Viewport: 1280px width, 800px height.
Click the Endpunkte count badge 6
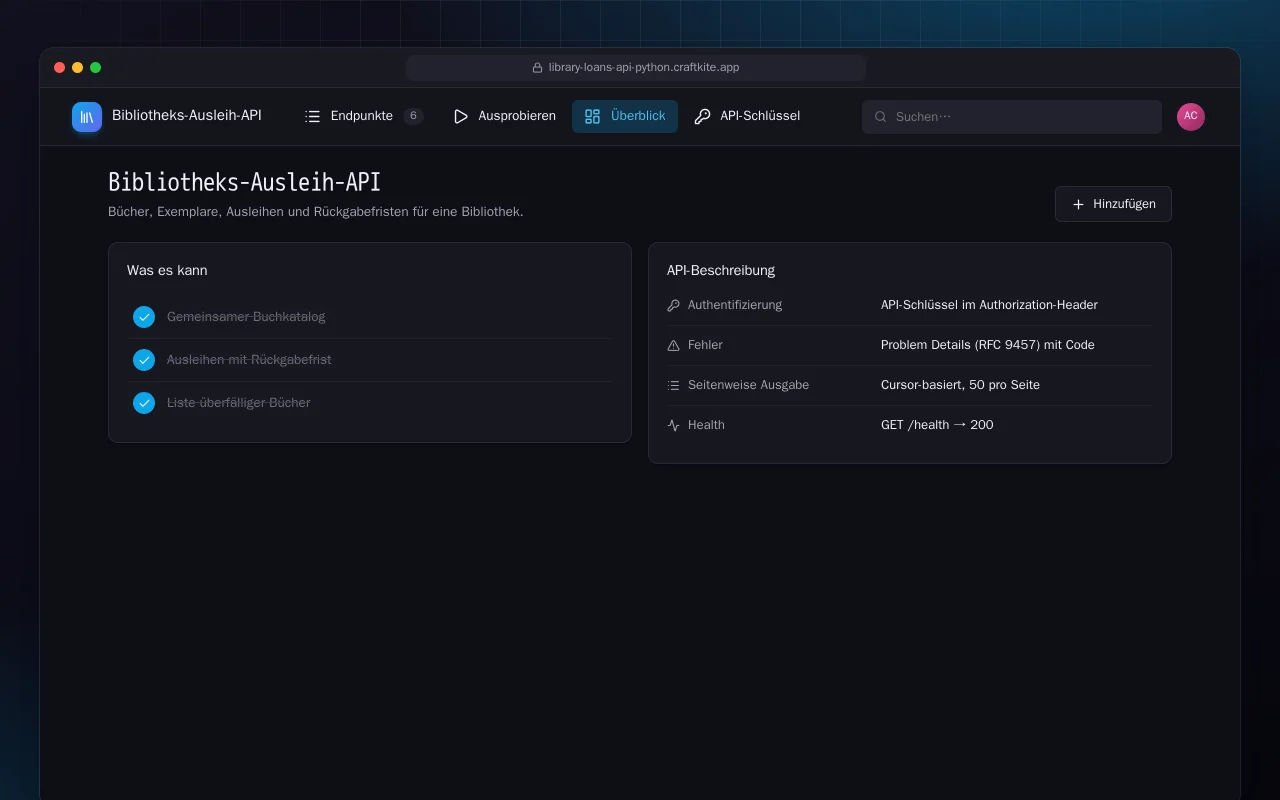(x=413, y=116)
